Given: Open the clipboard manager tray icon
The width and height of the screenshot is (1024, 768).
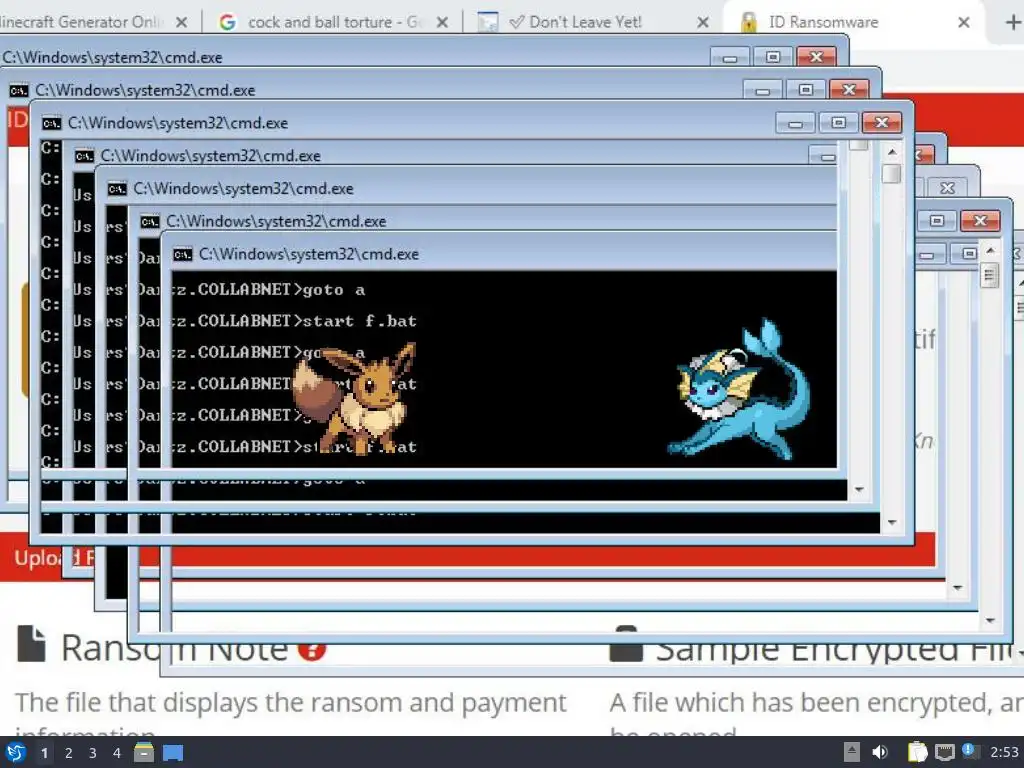Looking at the screenshot, I should point(918,752).
